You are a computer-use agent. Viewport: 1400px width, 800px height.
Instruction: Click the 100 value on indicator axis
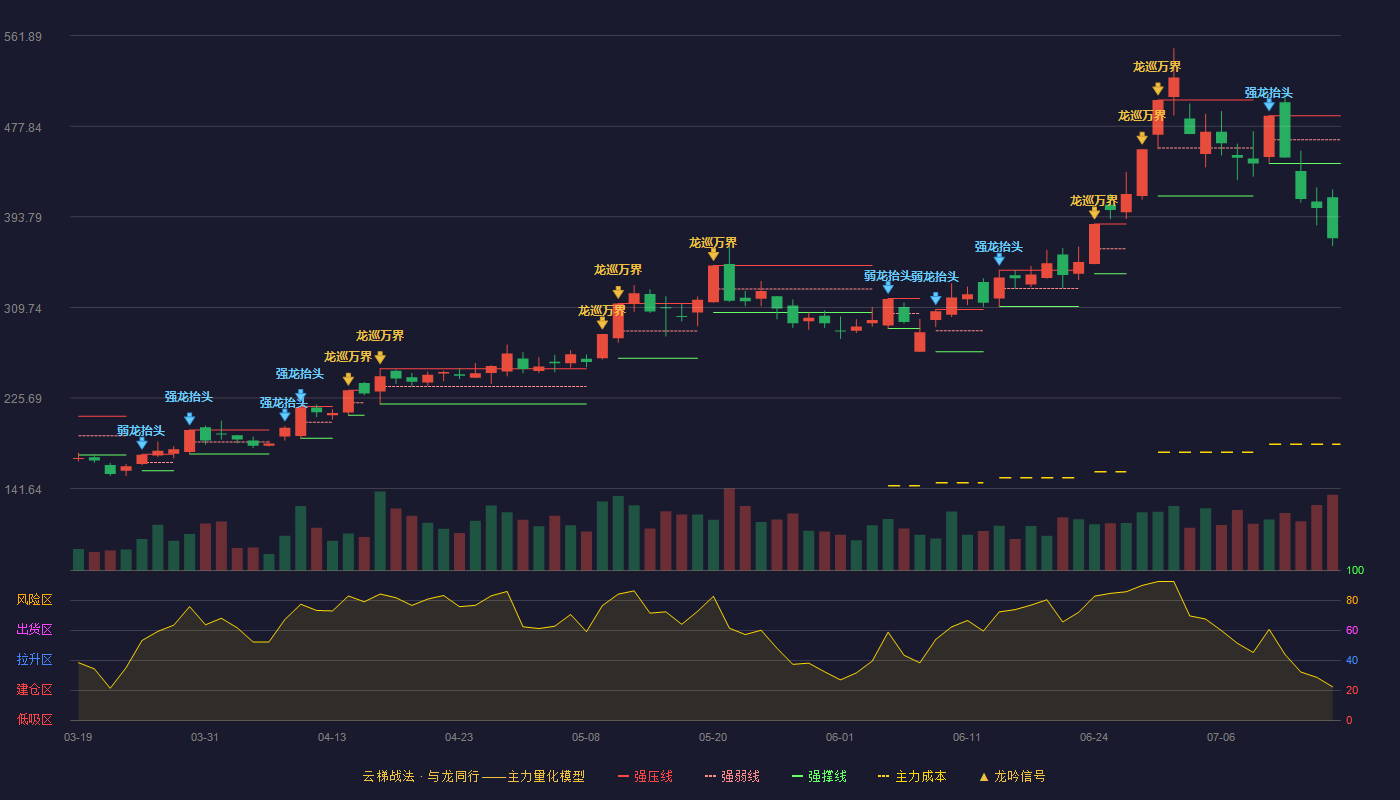tap(1355, 571)
